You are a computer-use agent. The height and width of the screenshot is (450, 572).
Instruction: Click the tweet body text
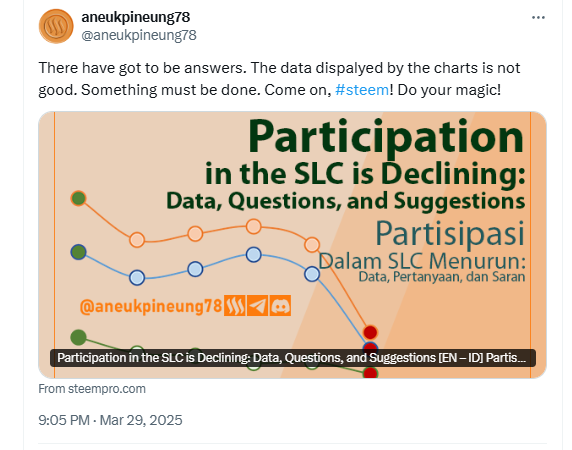coord(279,79)
